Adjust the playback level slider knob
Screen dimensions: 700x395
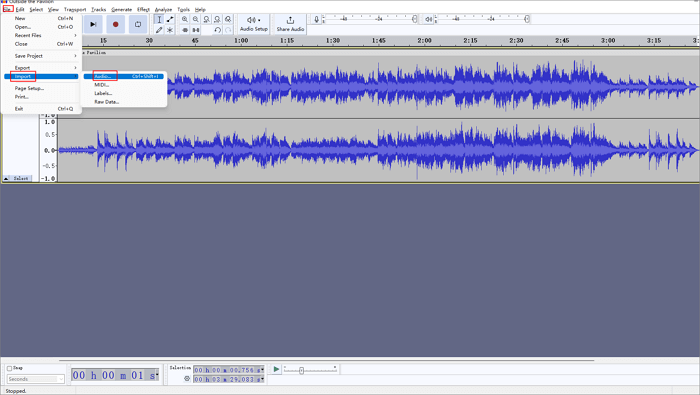527,19
